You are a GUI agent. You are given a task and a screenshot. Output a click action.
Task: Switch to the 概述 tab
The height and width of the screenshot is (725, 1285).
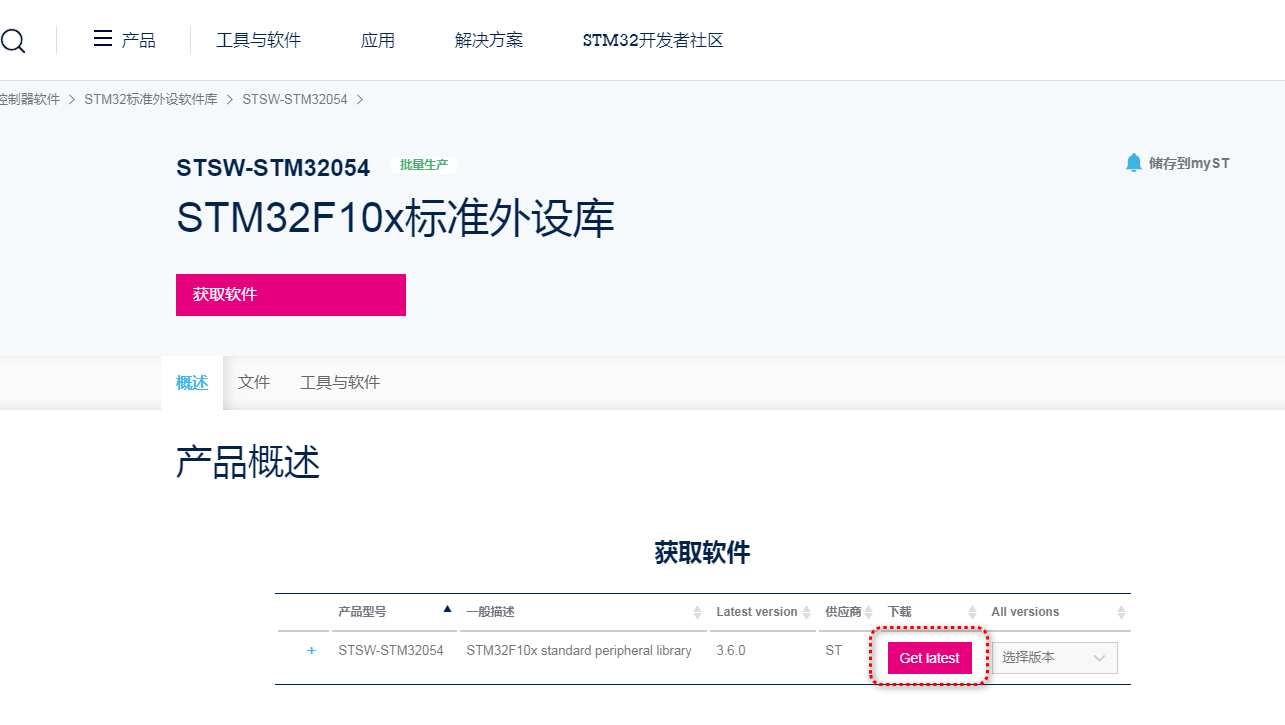pyautogui.click(x=192, y=382)
